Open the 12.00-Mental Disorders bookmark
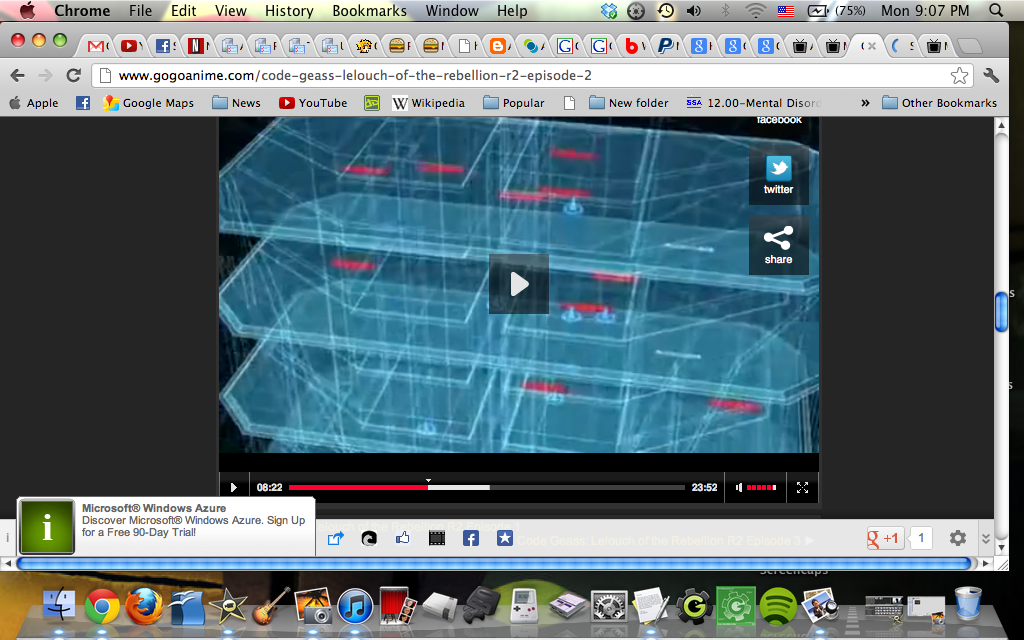This screenshot has height=640, width=1024. [x=752, y=103]
